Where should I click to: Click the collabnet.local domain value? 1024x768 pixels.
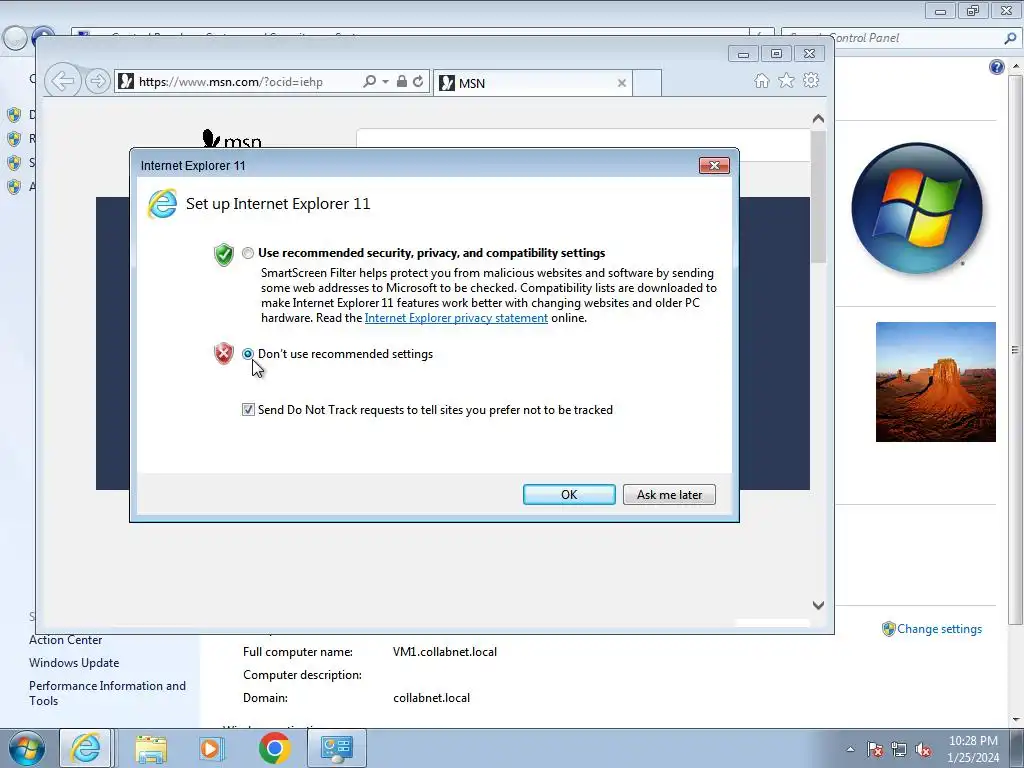point(431,697)
